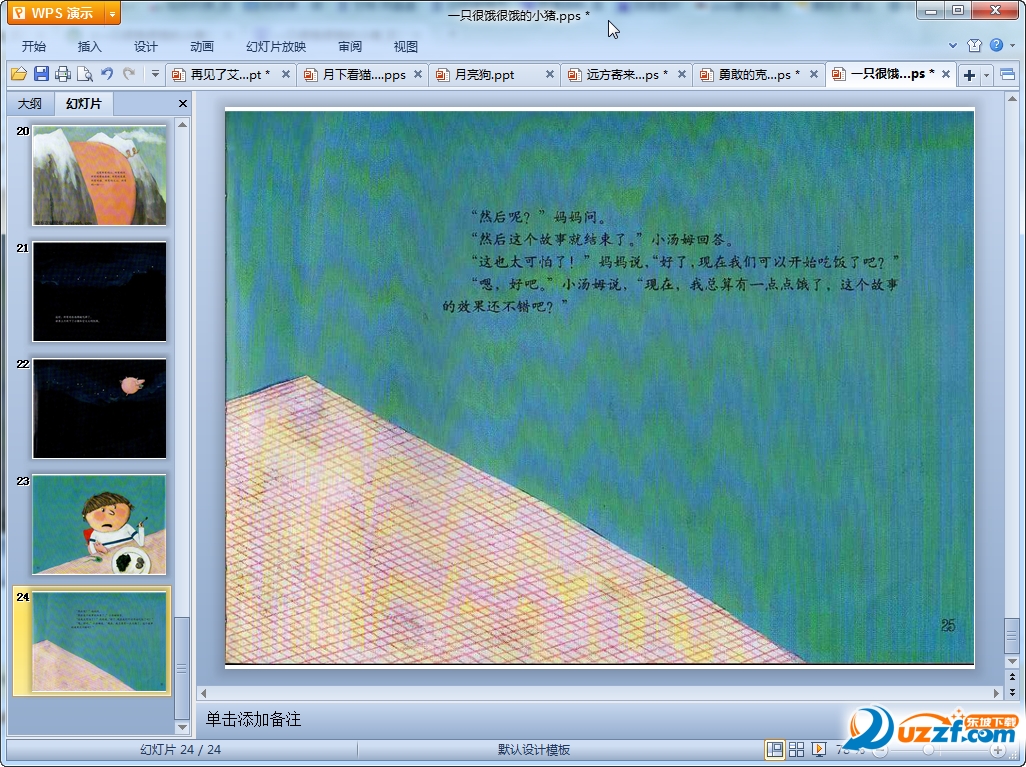Open the 审阅 ribbon tab
1026x767 pixels.
coord(350,46)
